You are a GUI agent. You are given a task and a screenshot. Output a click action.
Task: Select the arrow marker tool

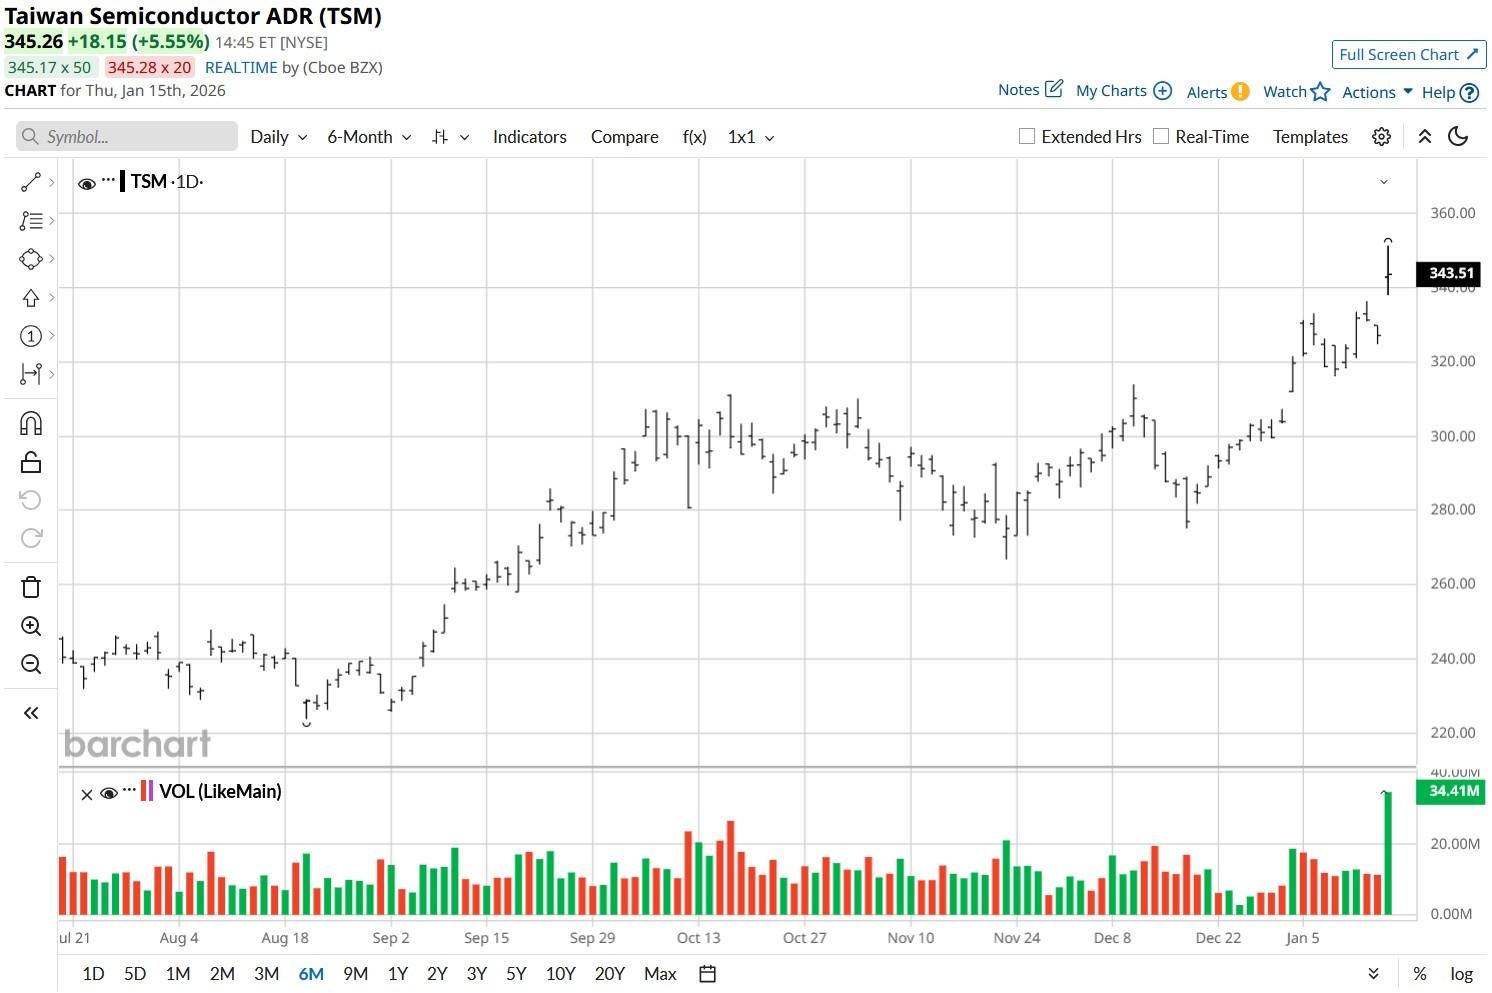pos(31,298)
